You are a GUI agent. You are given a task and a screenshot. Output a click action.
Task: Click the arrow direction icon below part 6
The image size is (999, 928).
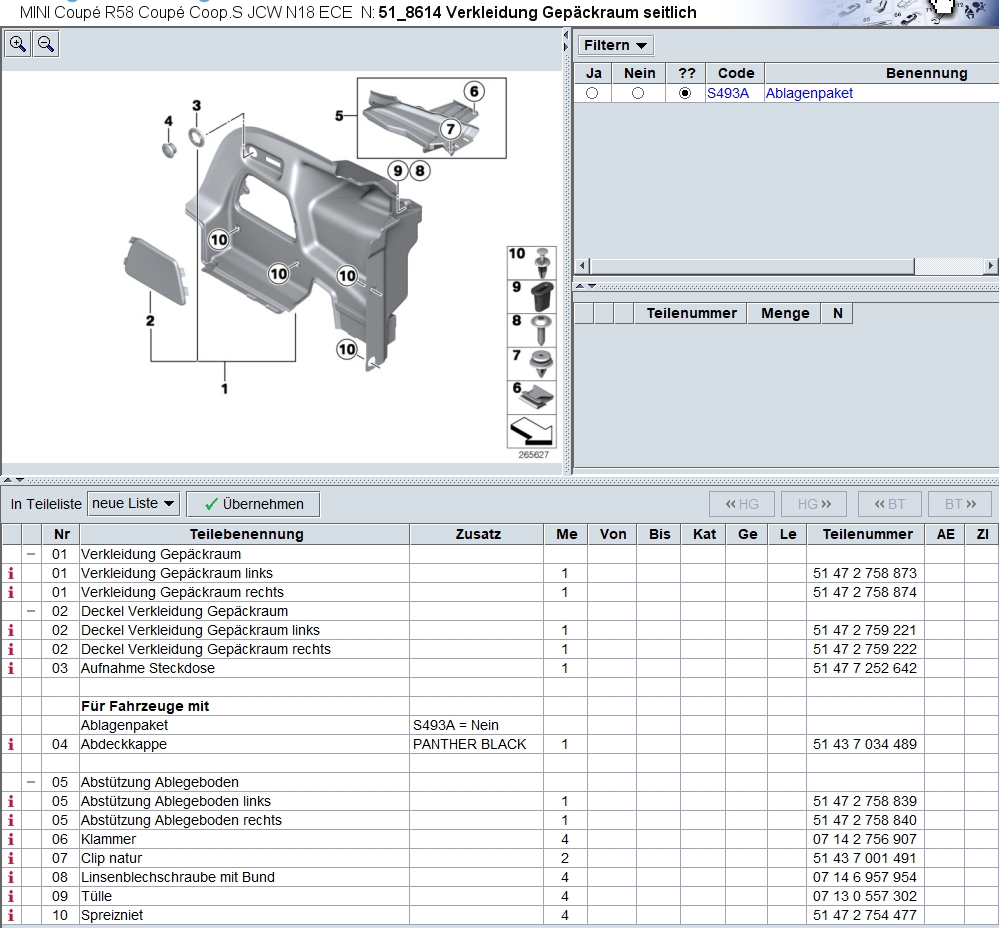click(532, 432)
